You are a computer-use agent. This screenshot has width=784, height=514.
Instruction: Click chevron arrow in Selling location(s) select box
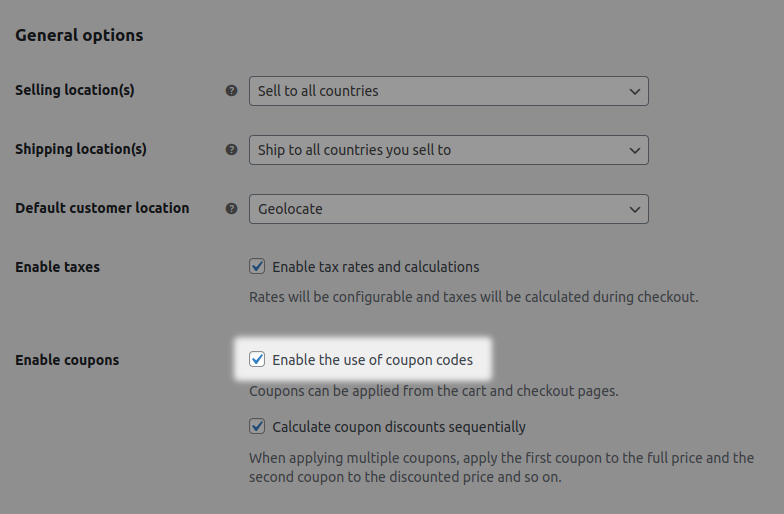point(634,92)
